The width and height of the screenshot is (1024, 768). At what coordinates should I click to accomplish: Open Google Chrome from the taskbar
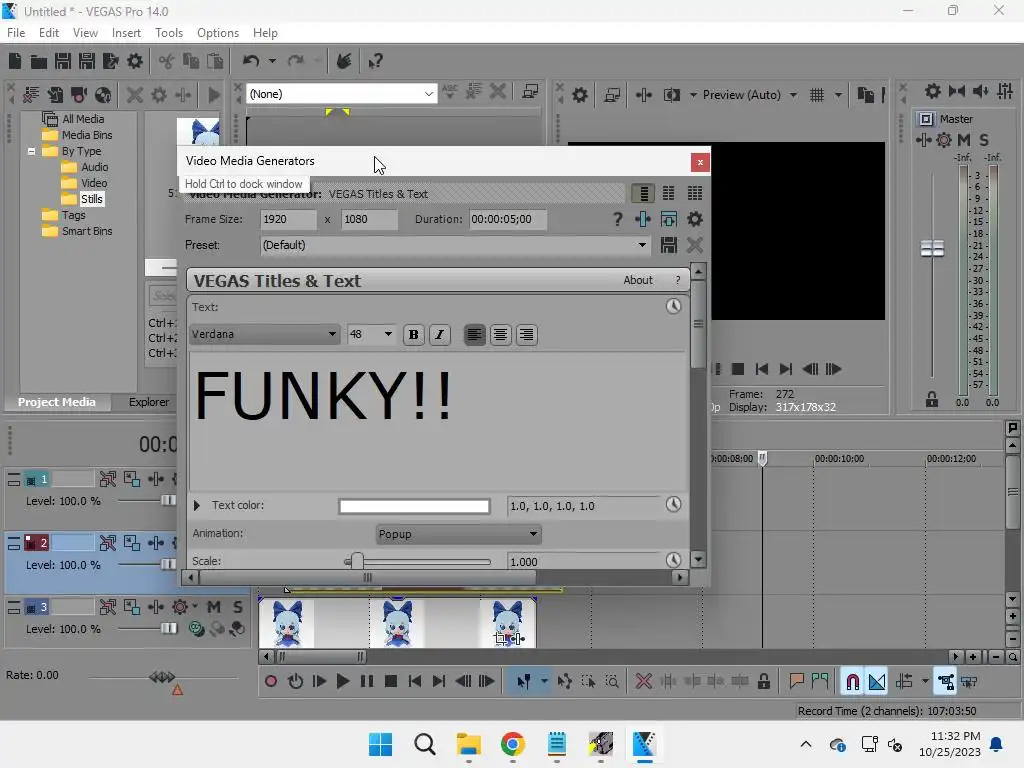click(513, 744)
